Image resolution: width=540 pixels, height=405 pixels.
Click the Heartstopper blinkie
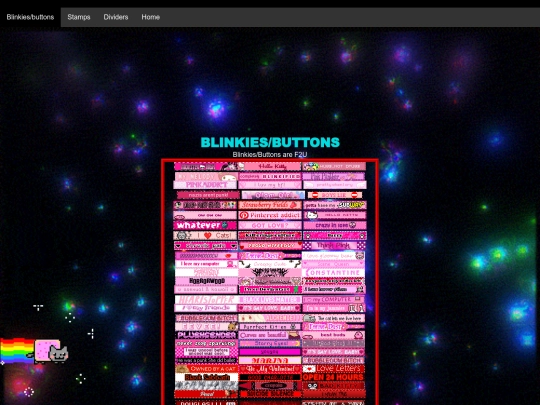206,299
